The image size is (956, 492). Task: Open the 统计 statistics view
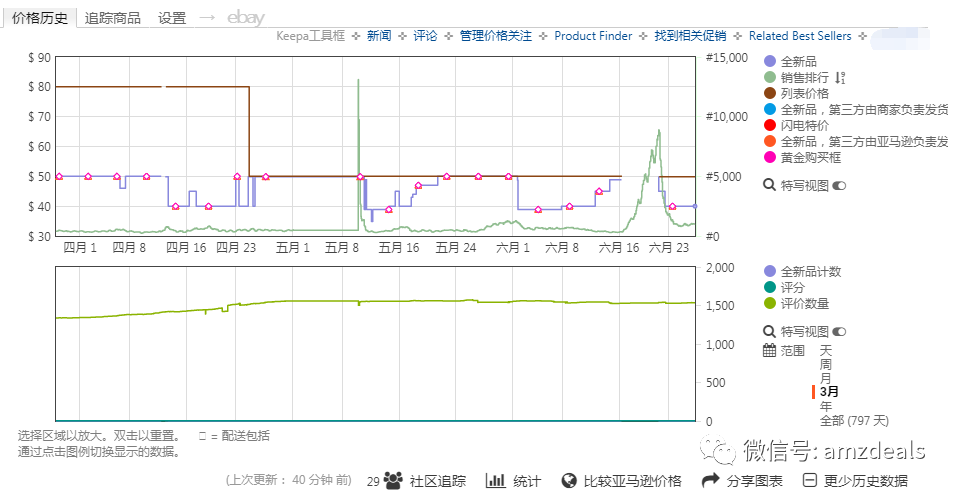pos(527,481)
